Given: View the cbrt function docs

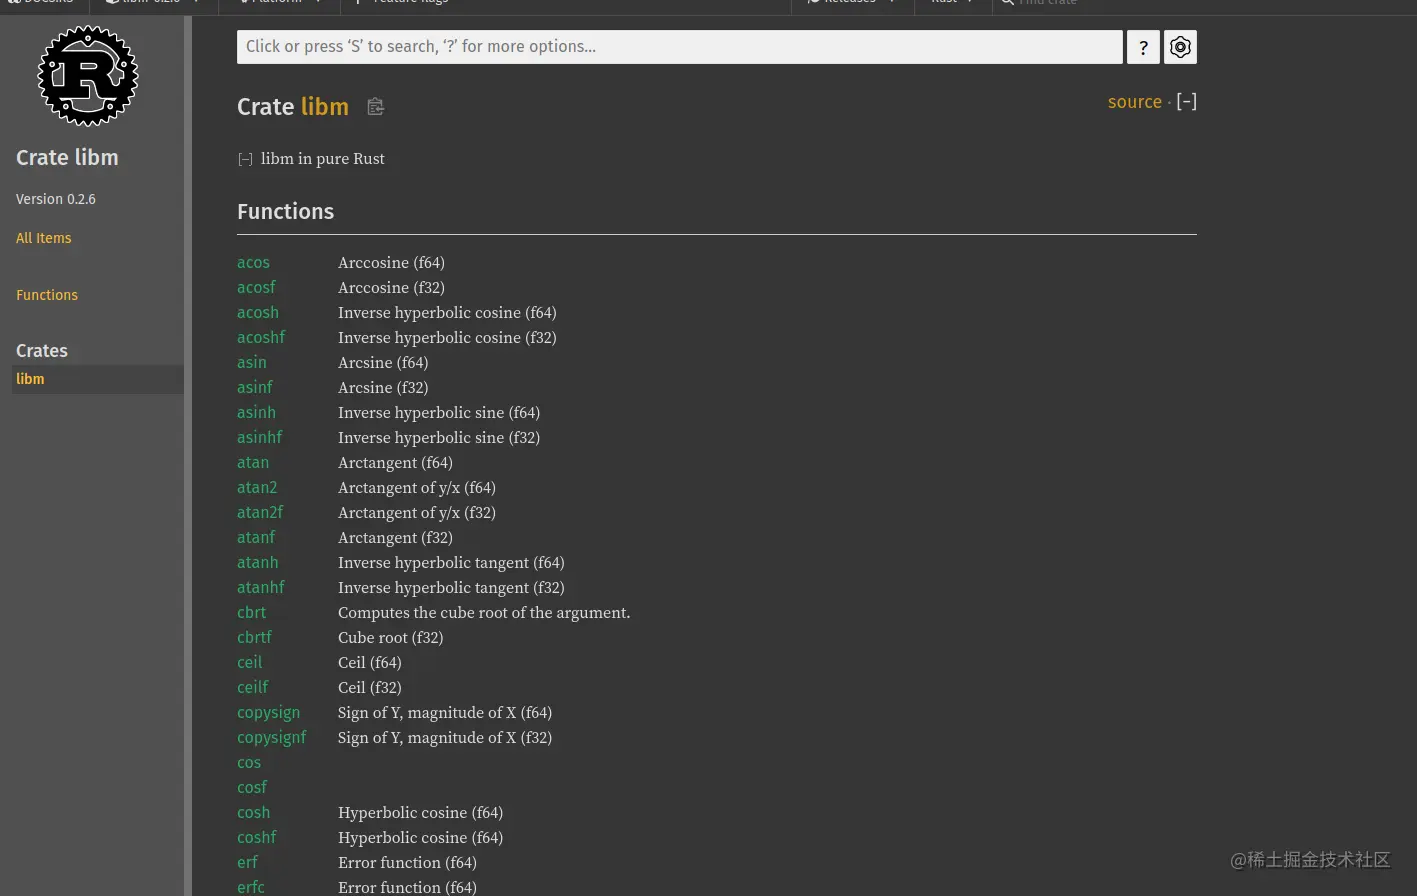Looking at the screenshot, I should 252,612.
